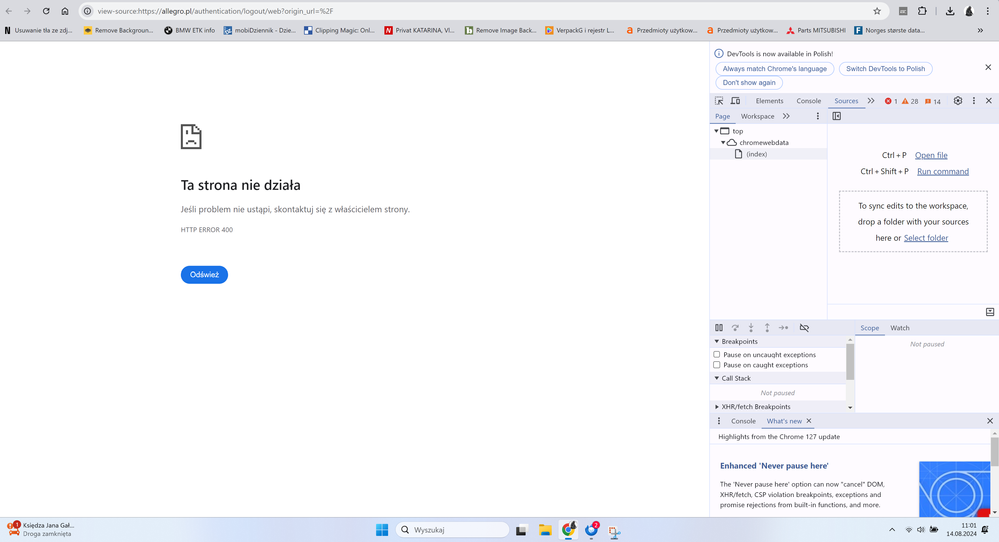This screenshot has height=542, width=999.
Task: Open DevTools settings gear
Action: click(957, 101)
